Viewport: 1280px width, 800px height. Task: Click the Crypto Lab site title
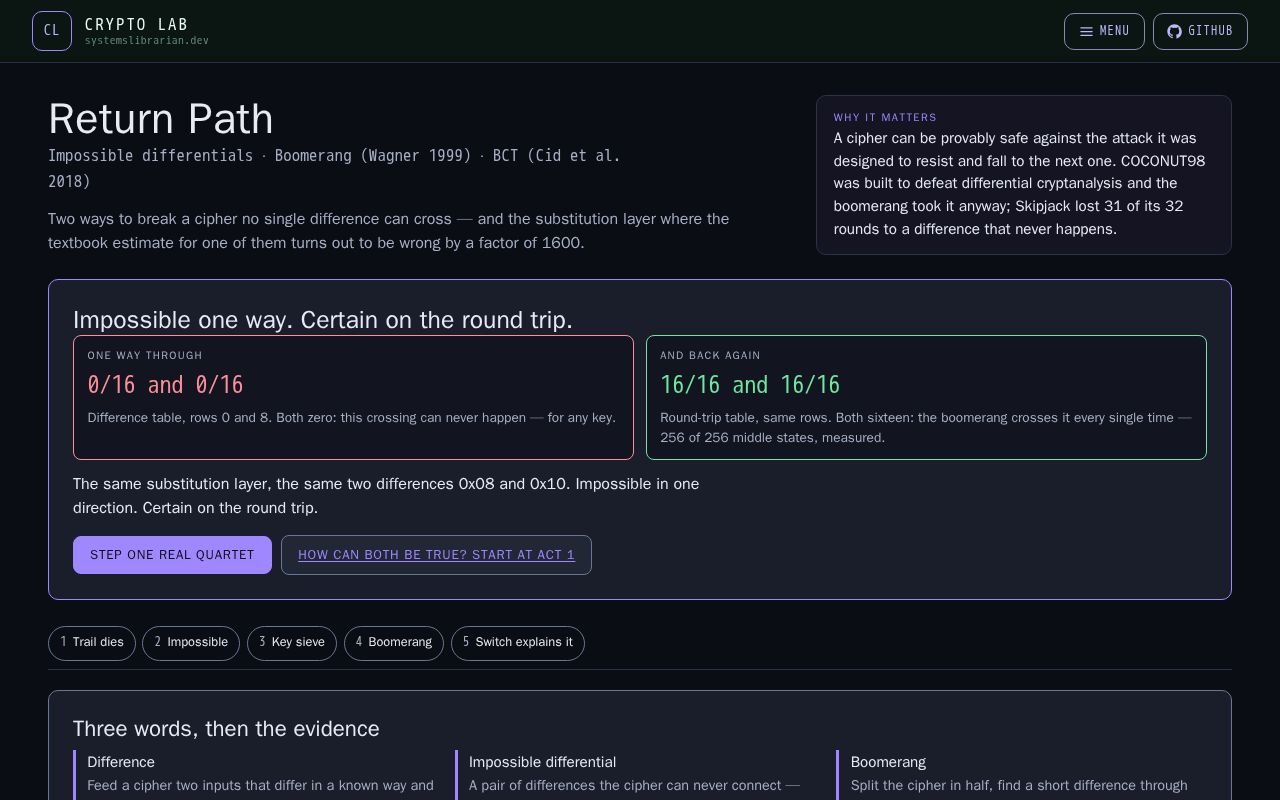[x=136, y=24]
